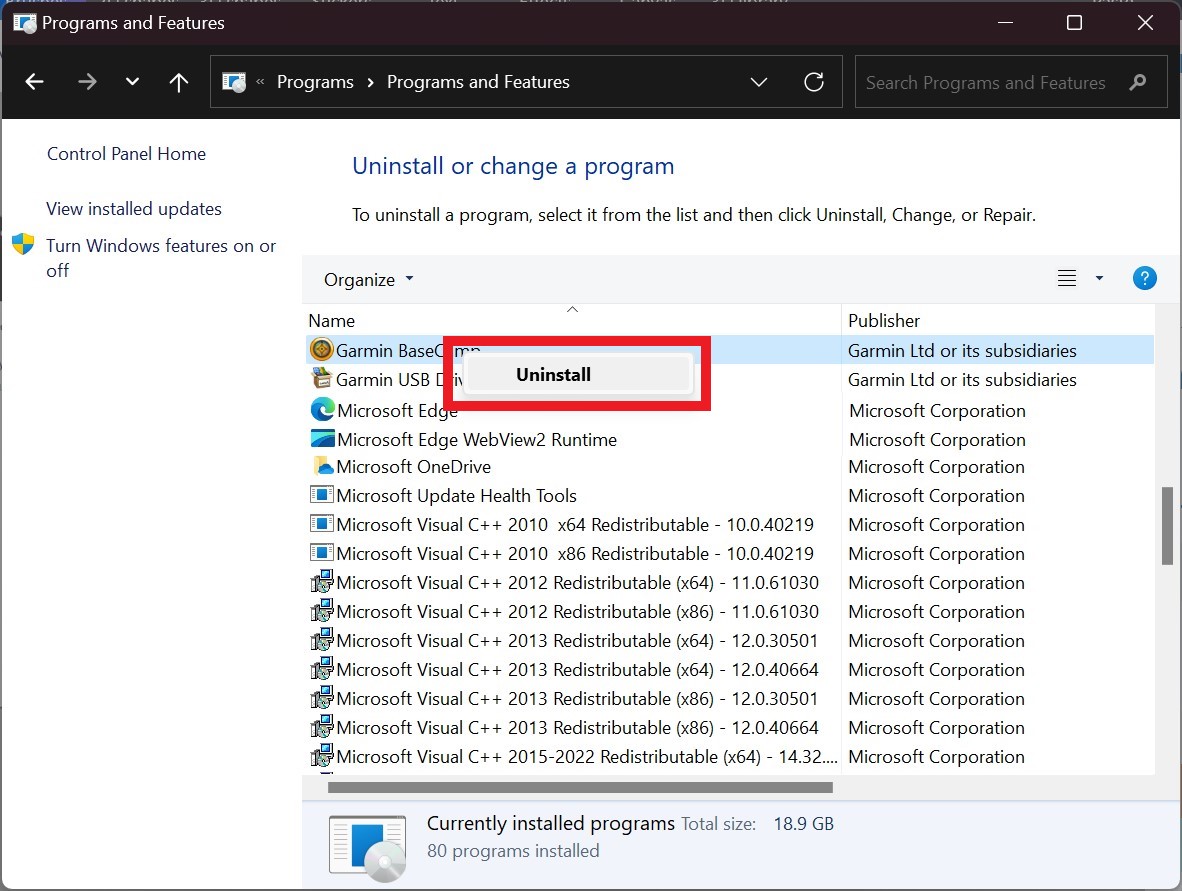Select Visual C++ 2013 (x64) 12.0.30501 name
The width and height of the screenshot is (1182, 891).
[x=577, y=641]
